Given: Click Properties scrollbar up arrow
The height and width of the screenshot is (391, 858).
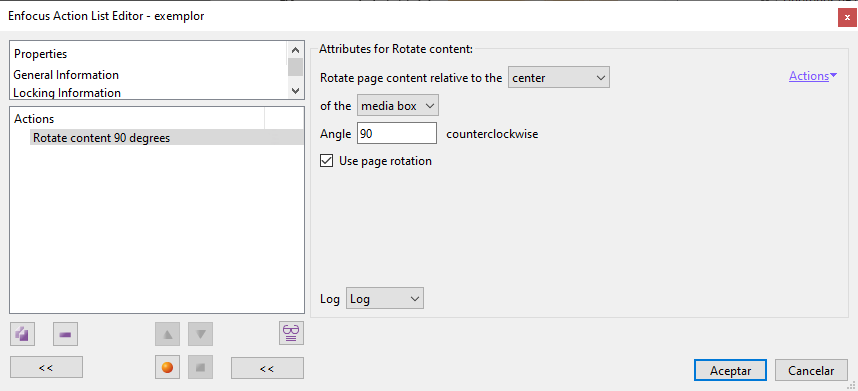Looking at the screenshot, I should coord(295,49).
